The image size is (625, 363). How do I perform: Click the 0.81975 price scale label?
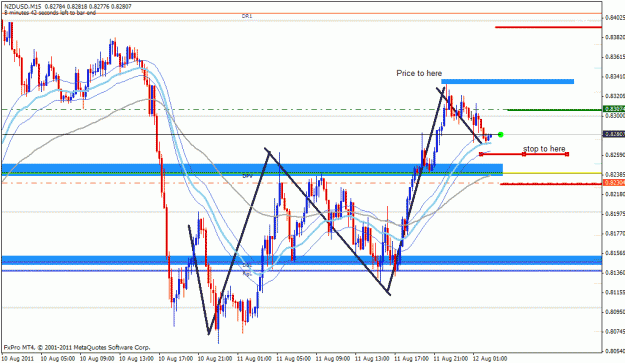(x=615, y=214)
